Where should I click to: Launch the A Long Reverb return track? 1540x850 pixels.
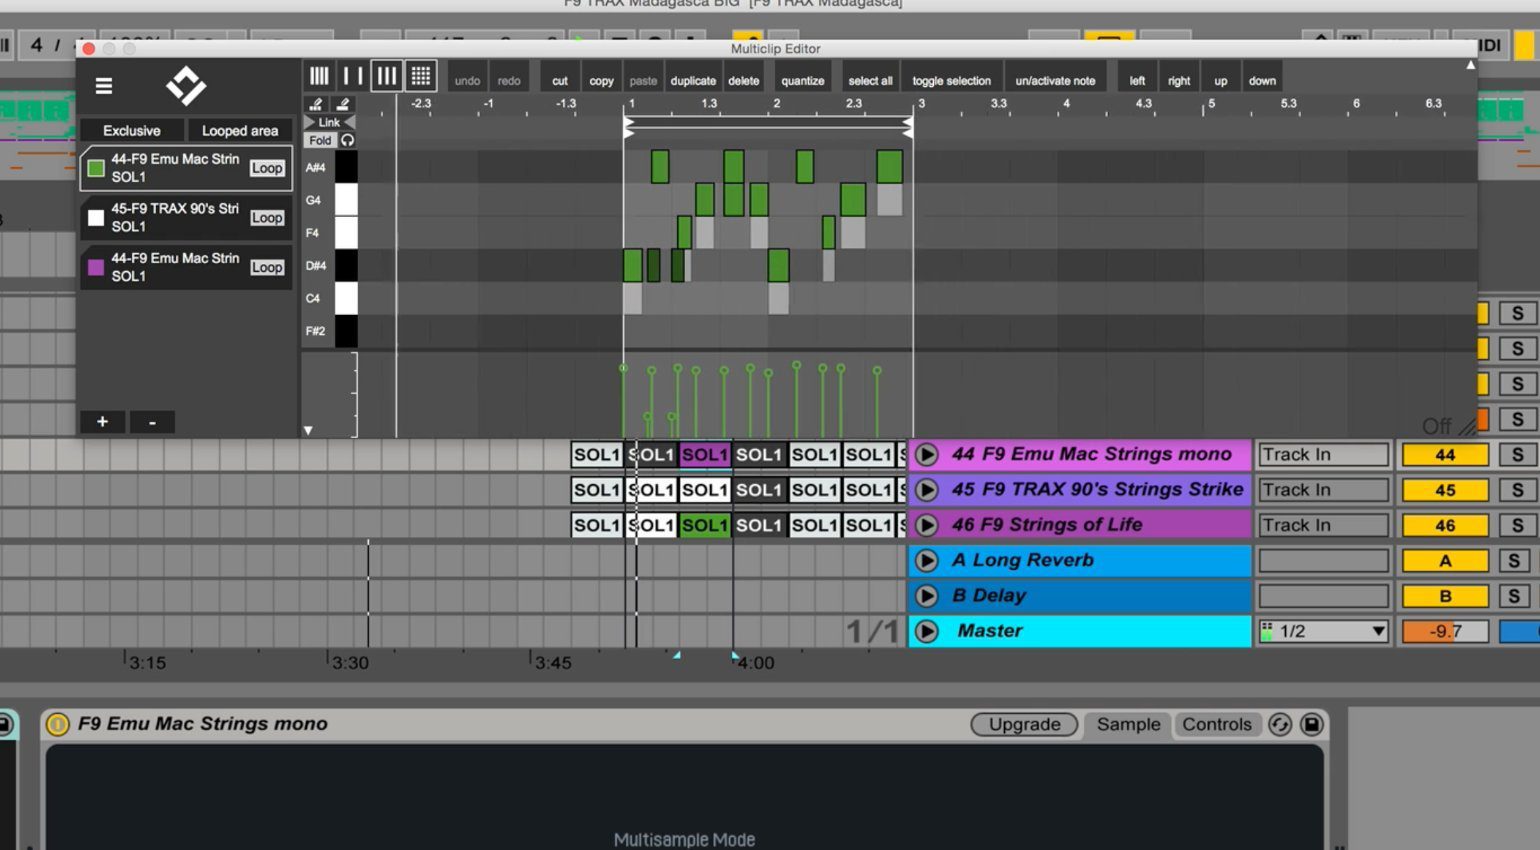927,560
